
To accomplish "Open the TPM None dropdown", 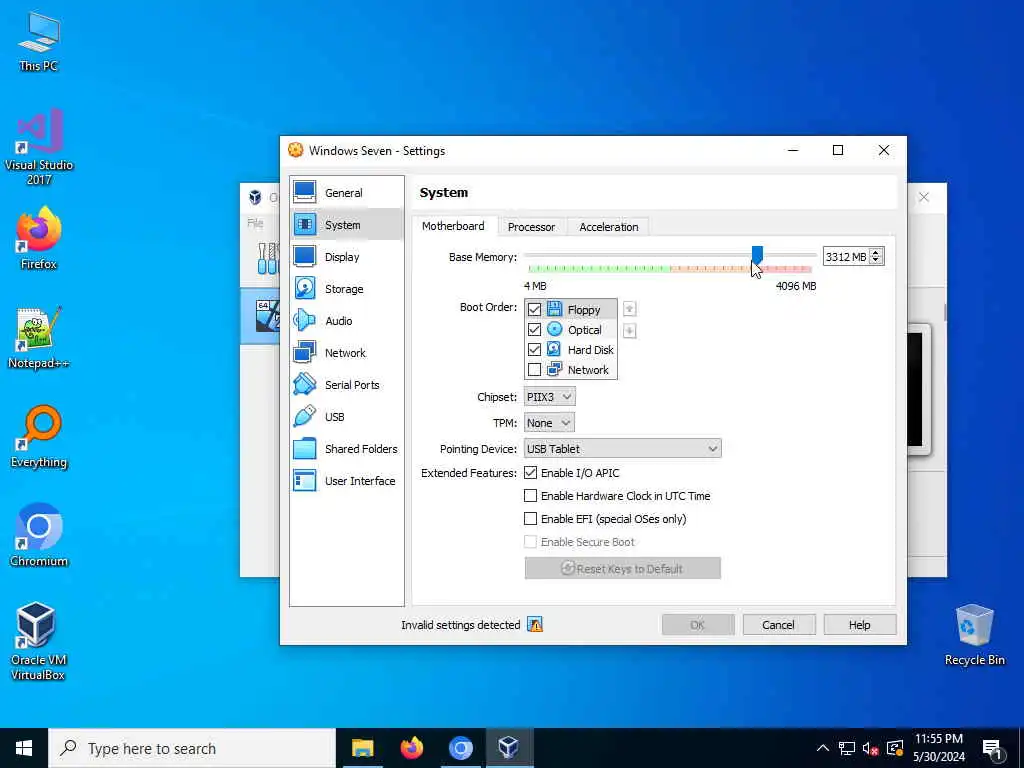I will pos(549,423).
